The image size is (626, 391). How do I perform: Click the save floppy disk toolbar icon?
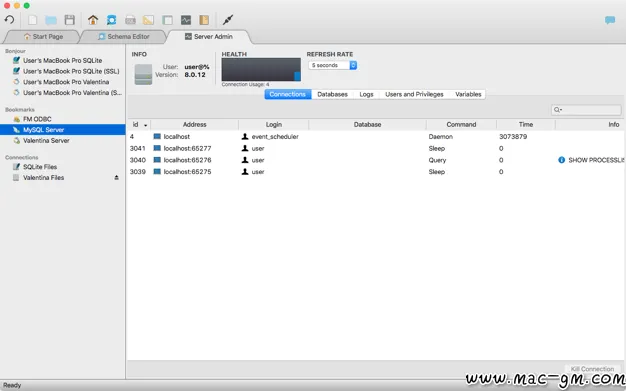pyautogui.click(x=70, y=20)
